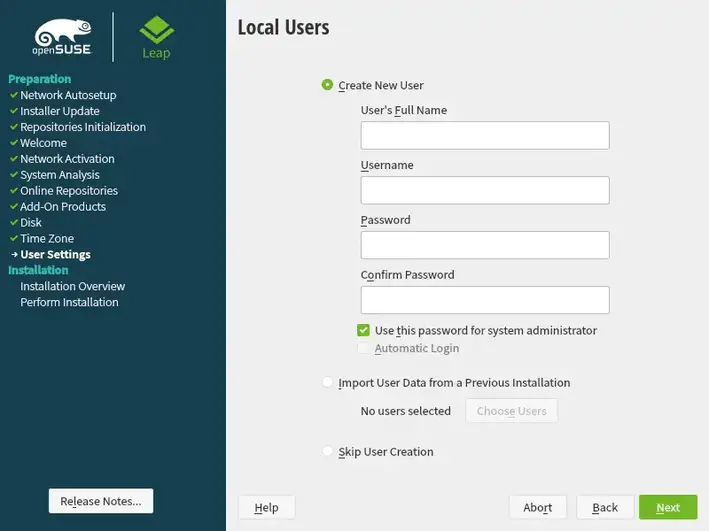The image size is (709, 531).
Task: Click the Network Autosetup step
Action: pos(68,95)
